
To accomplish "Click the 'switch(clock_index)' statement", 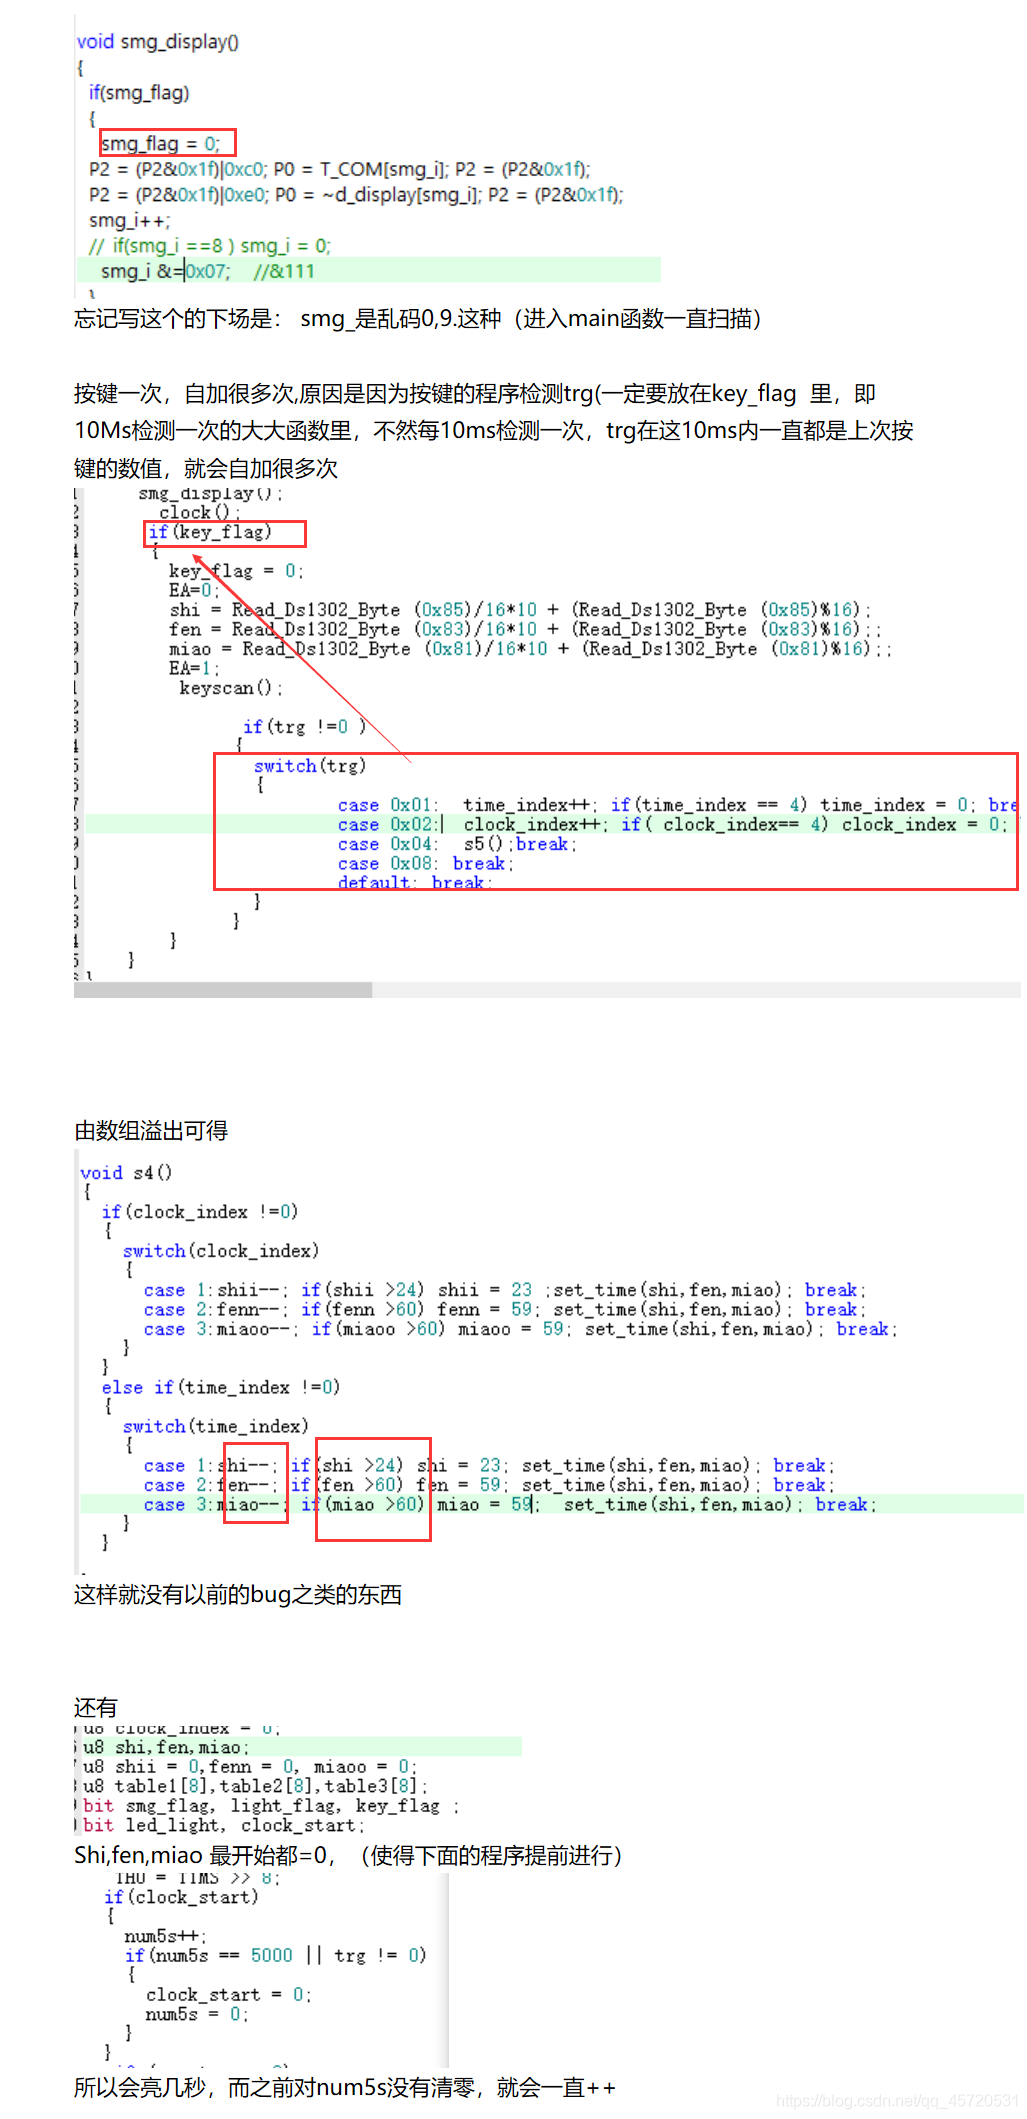I will click(x=221, y=1251).
